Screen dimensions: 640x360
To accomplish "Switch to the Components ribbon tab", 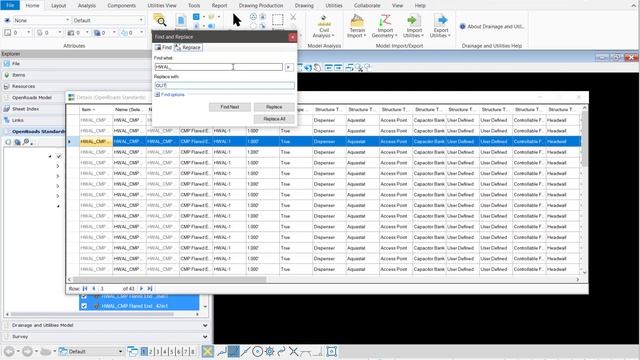I will click(x=121, y=6).
